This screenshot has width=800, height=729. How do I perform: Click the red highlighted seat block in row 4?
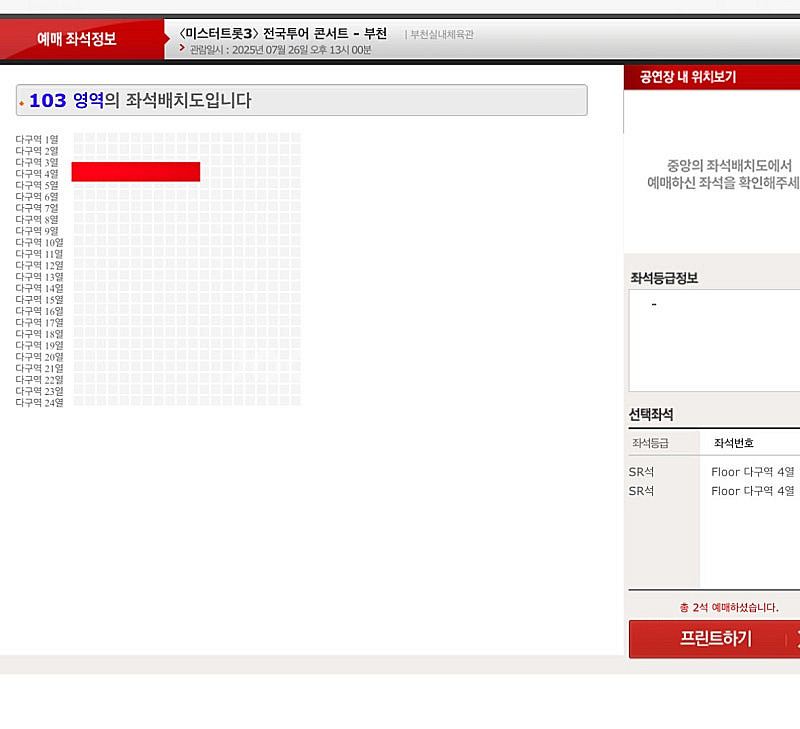click(x=136, y=172)
